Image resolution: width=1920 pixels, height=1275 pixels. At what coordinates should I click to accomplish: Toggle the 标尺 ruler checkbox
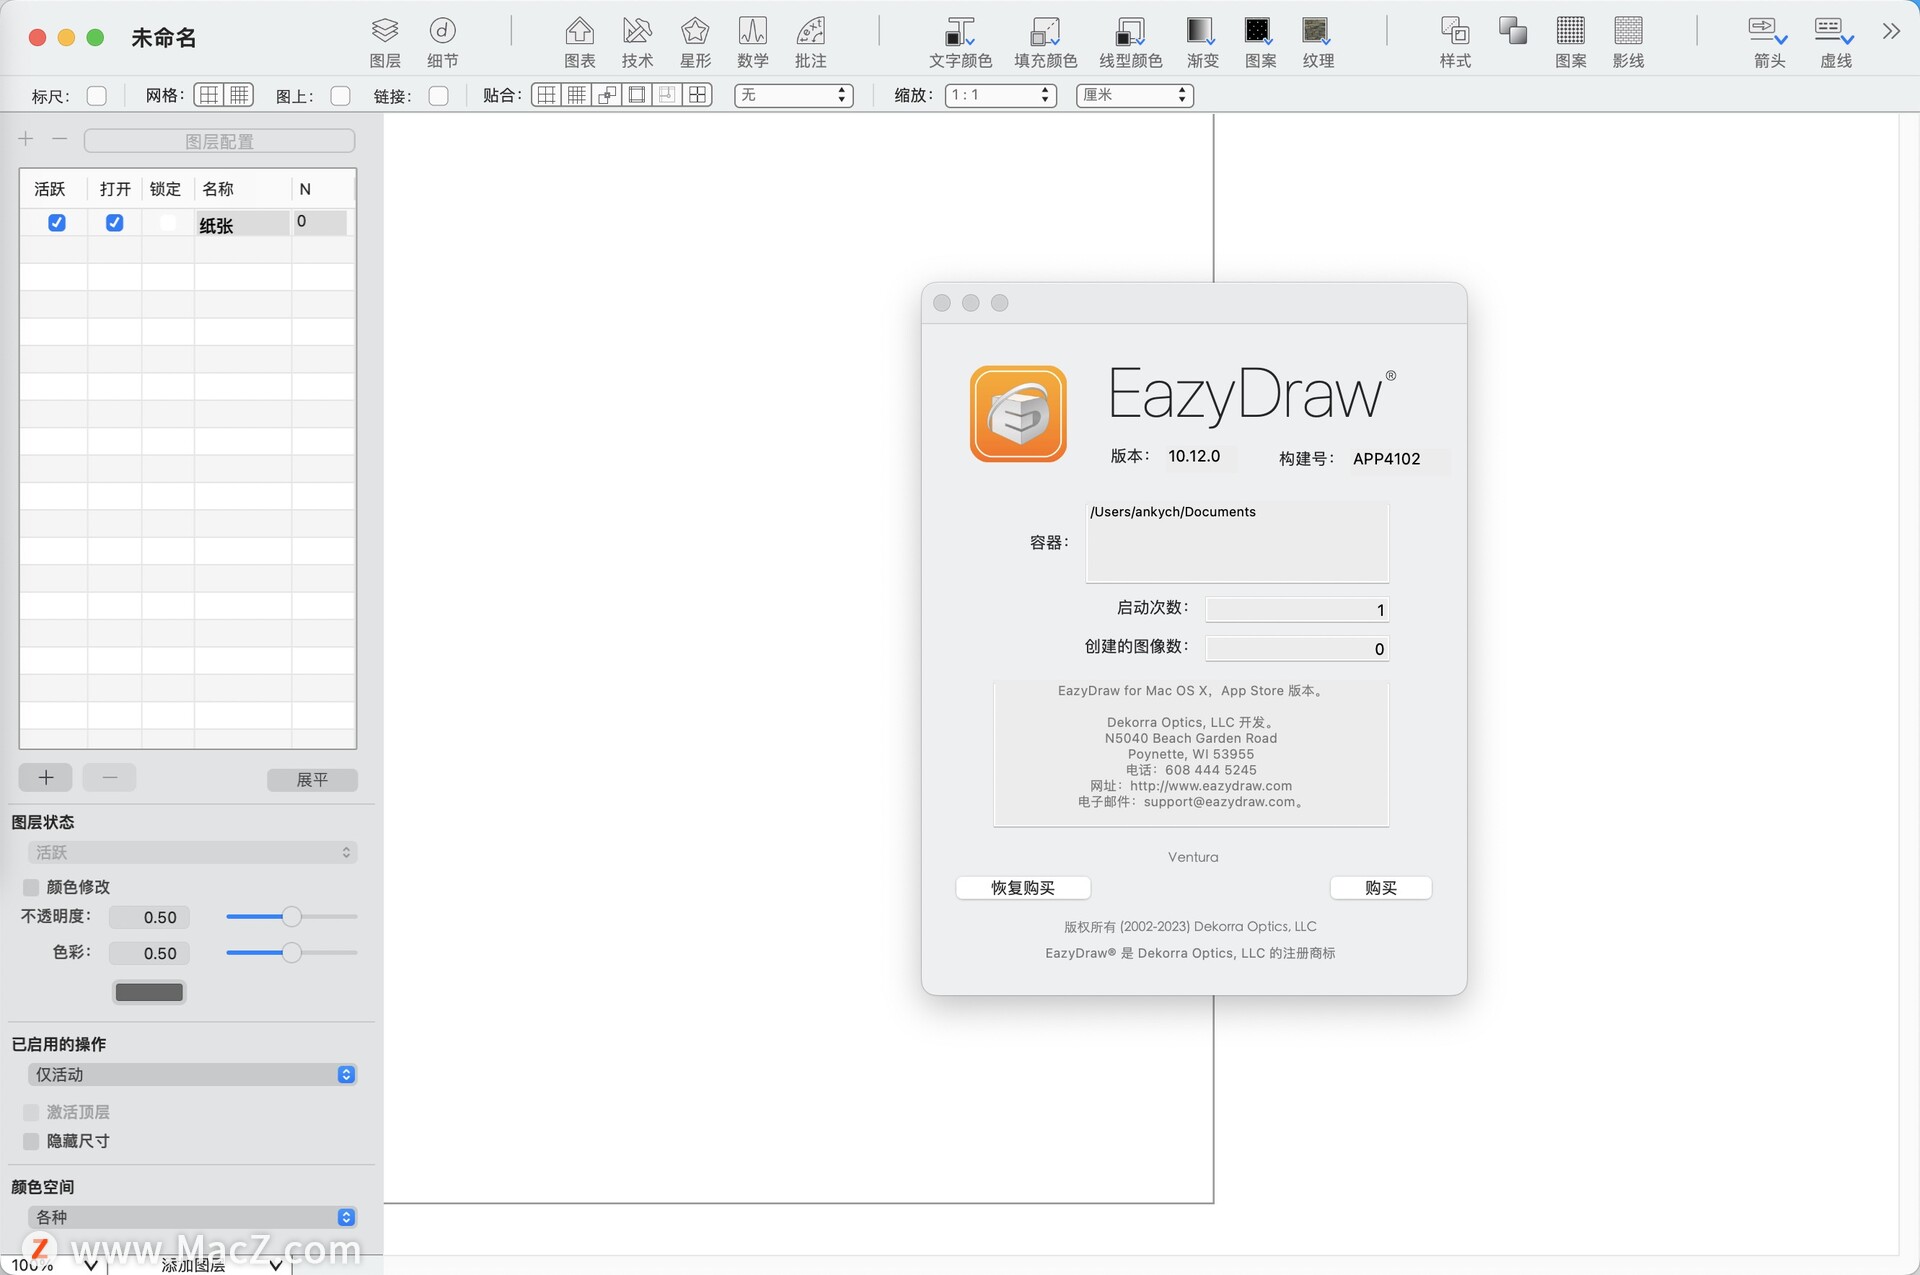click(x=97, y=96)
